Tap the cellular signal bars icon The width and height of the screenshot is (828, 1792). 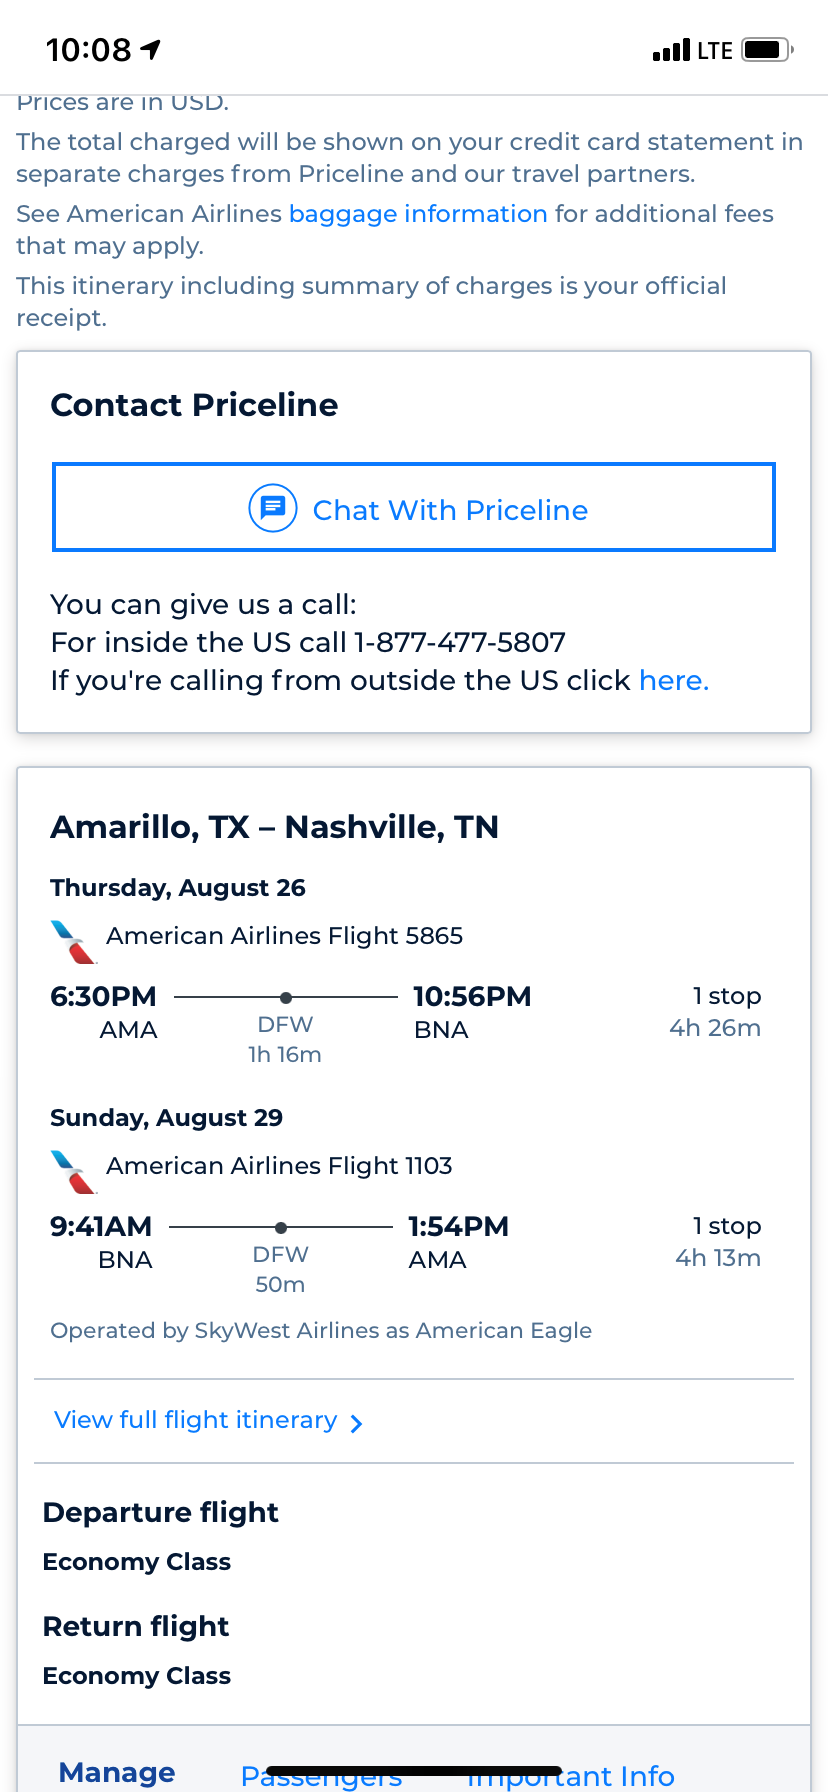tap(671, 51)
